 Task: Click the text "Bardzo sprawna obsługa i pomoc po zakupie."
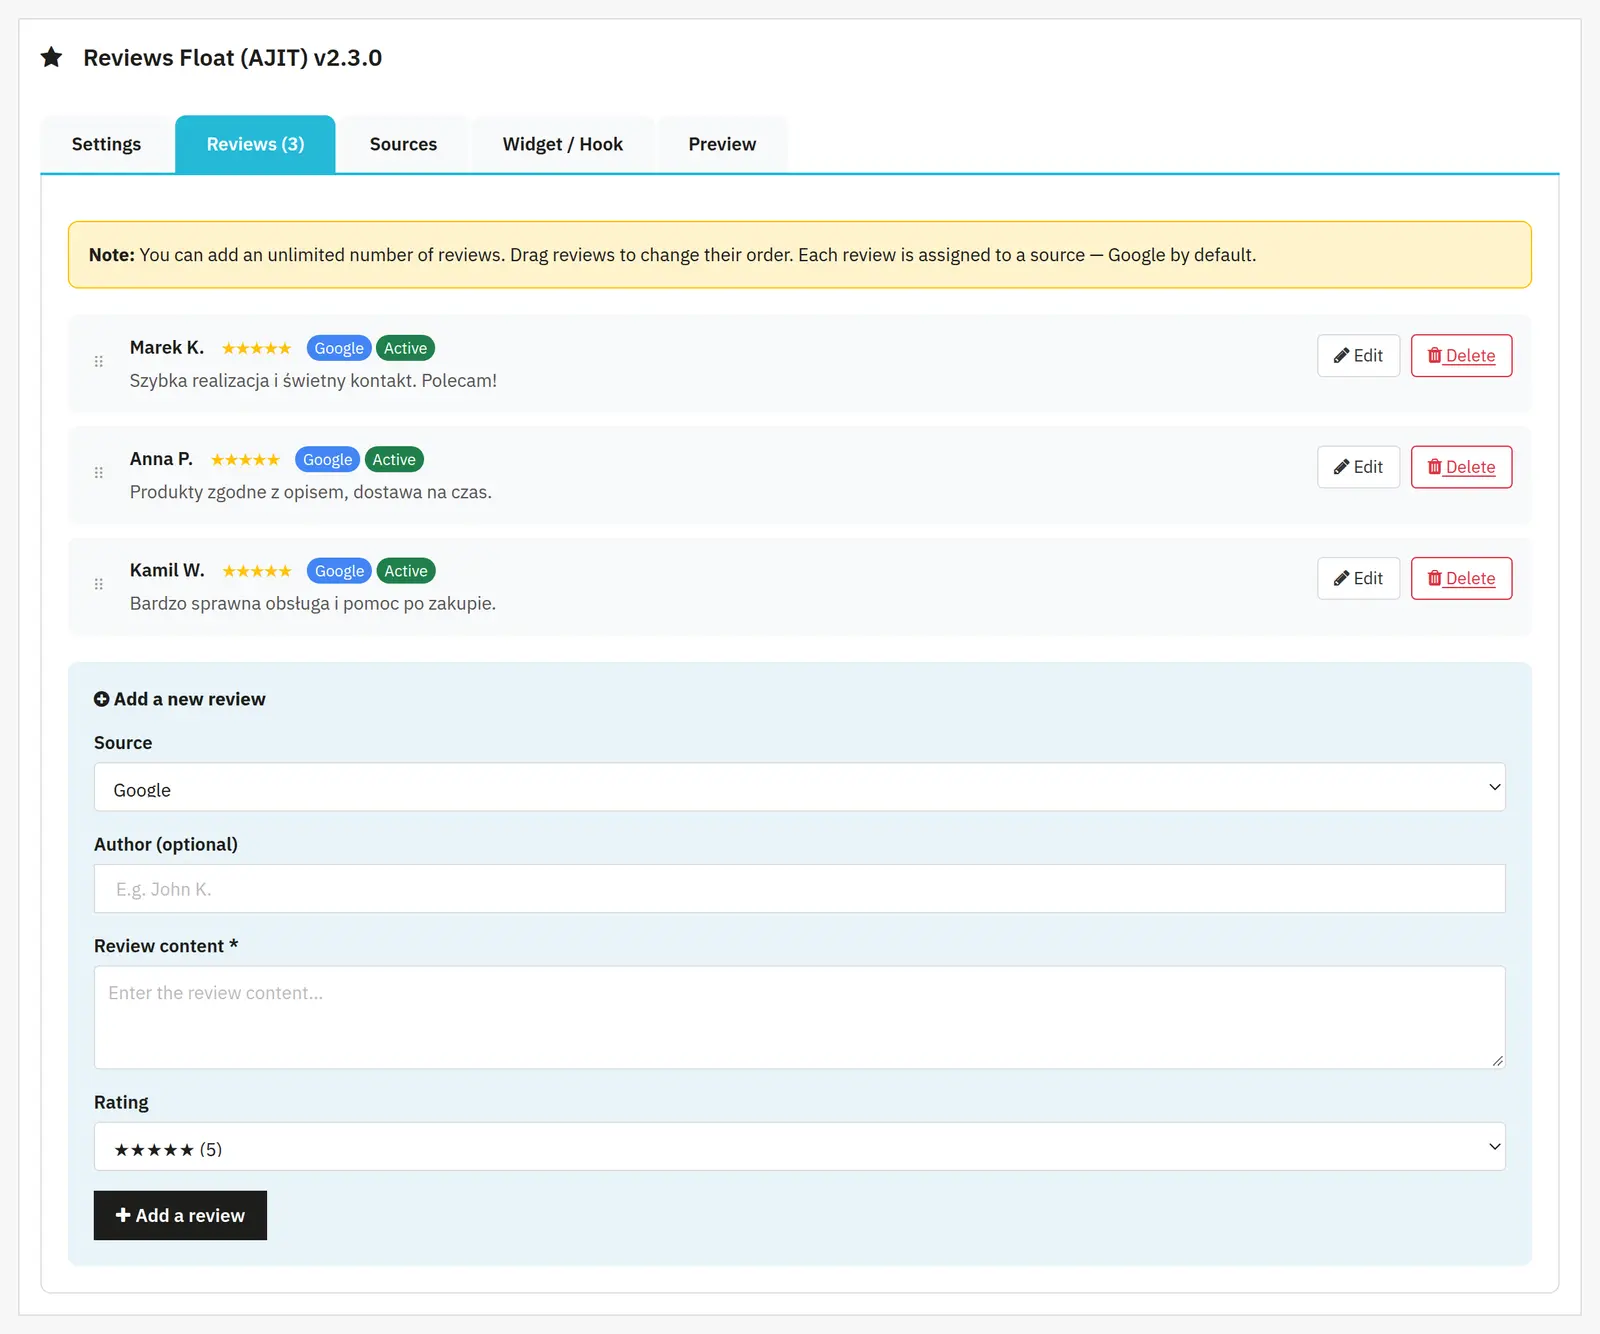[x=313, y=604]
